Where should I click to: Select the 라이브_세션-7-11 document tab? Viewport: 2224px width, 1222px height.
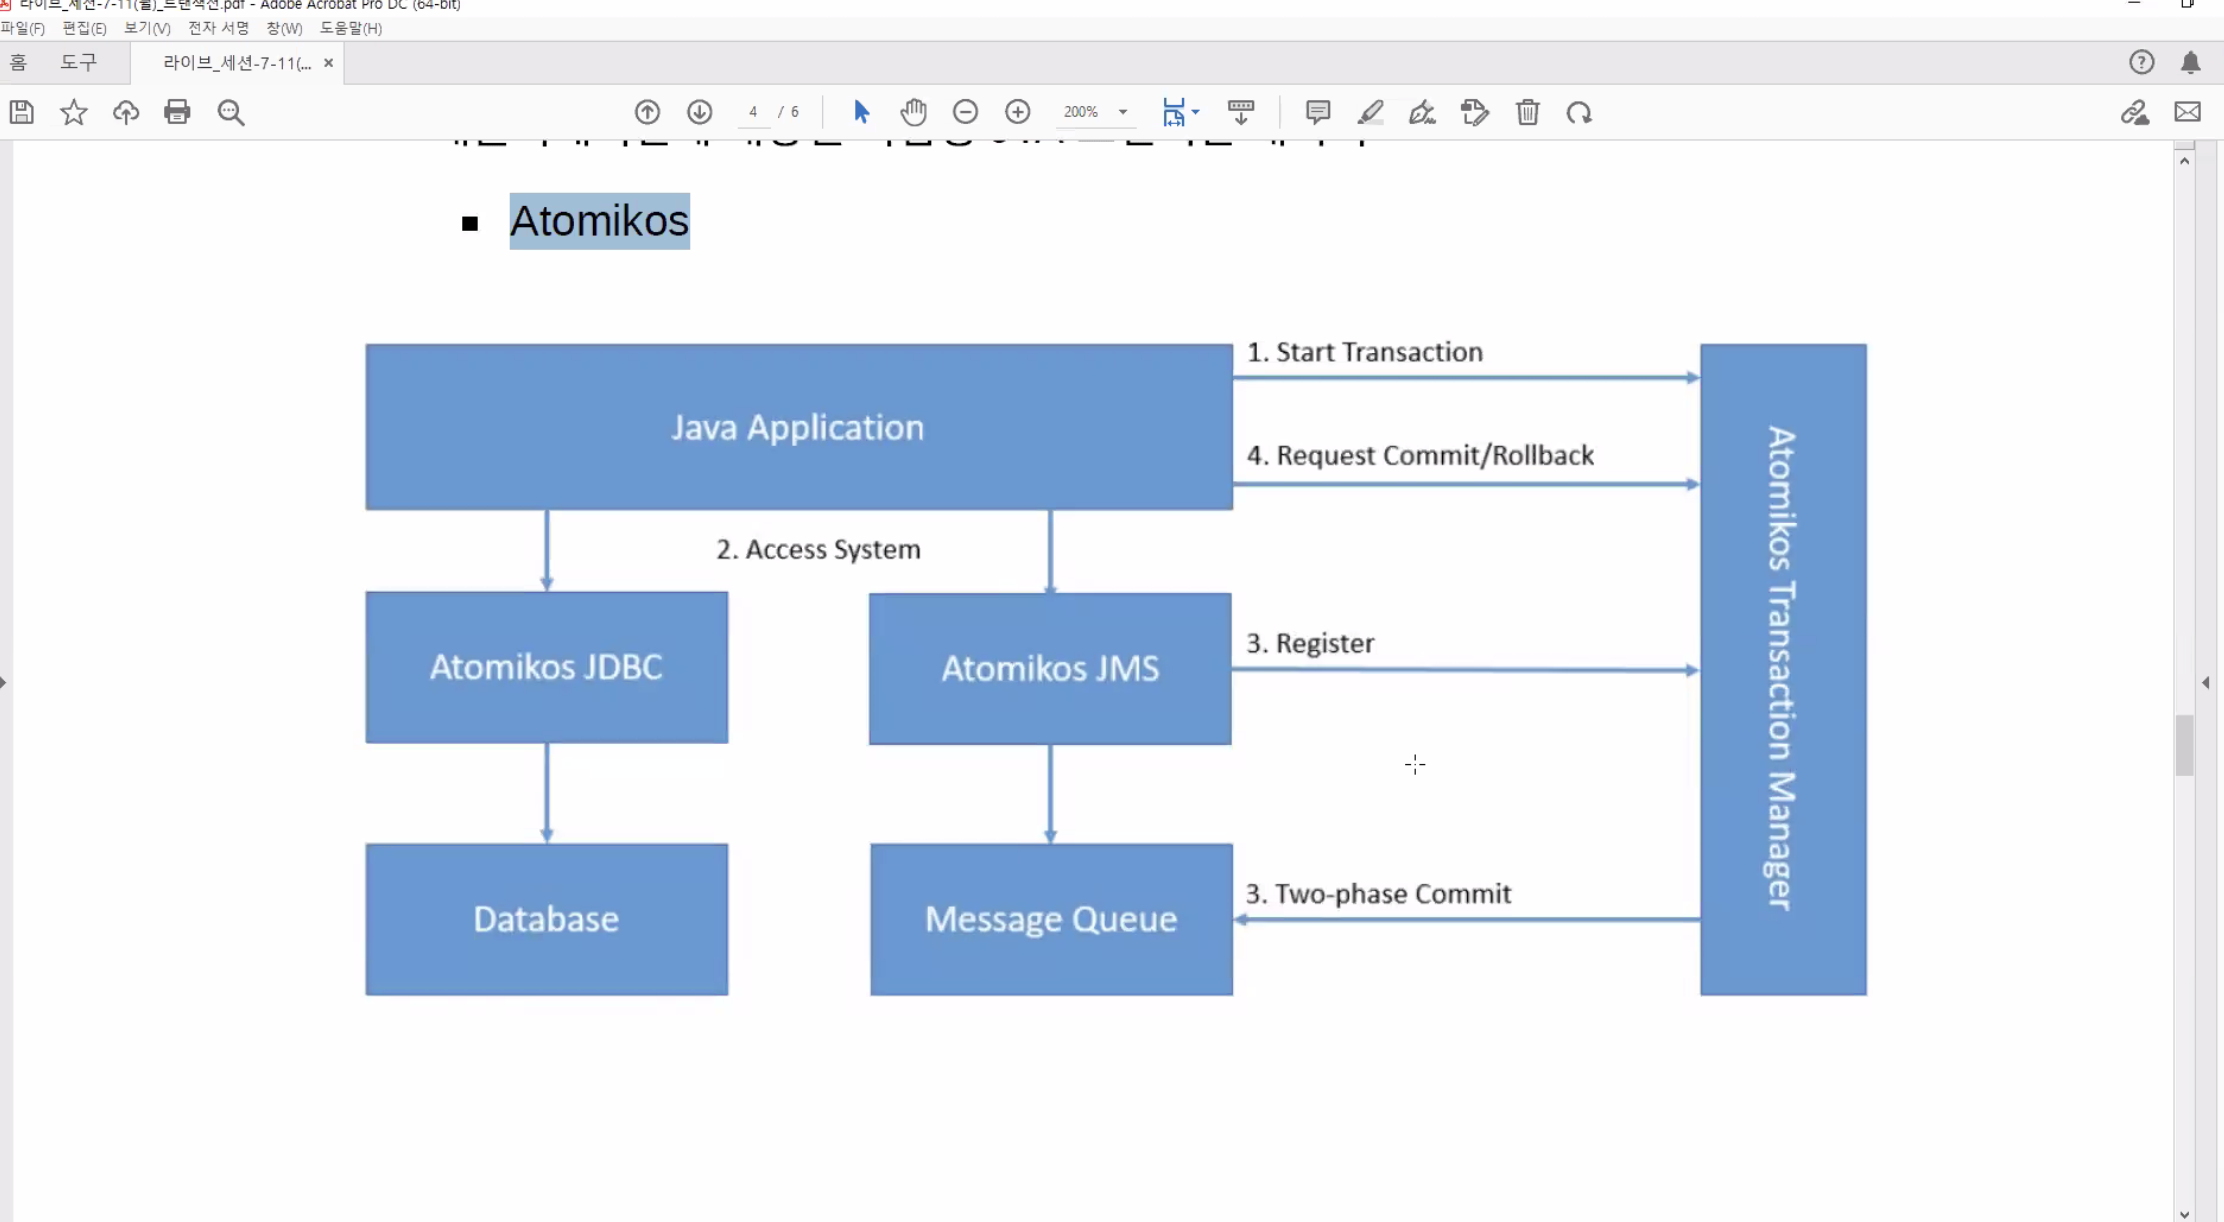237,62
